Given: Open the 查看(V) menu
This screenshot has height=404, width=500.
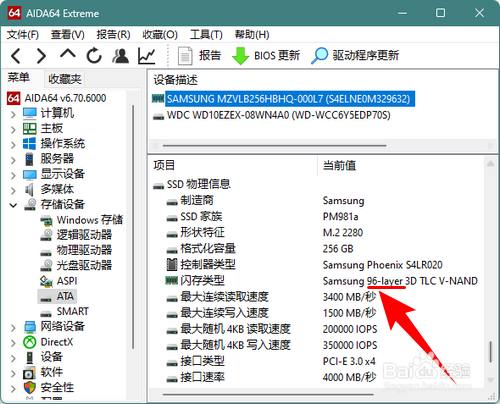Looking at the screenshot, I should [68, 34].
